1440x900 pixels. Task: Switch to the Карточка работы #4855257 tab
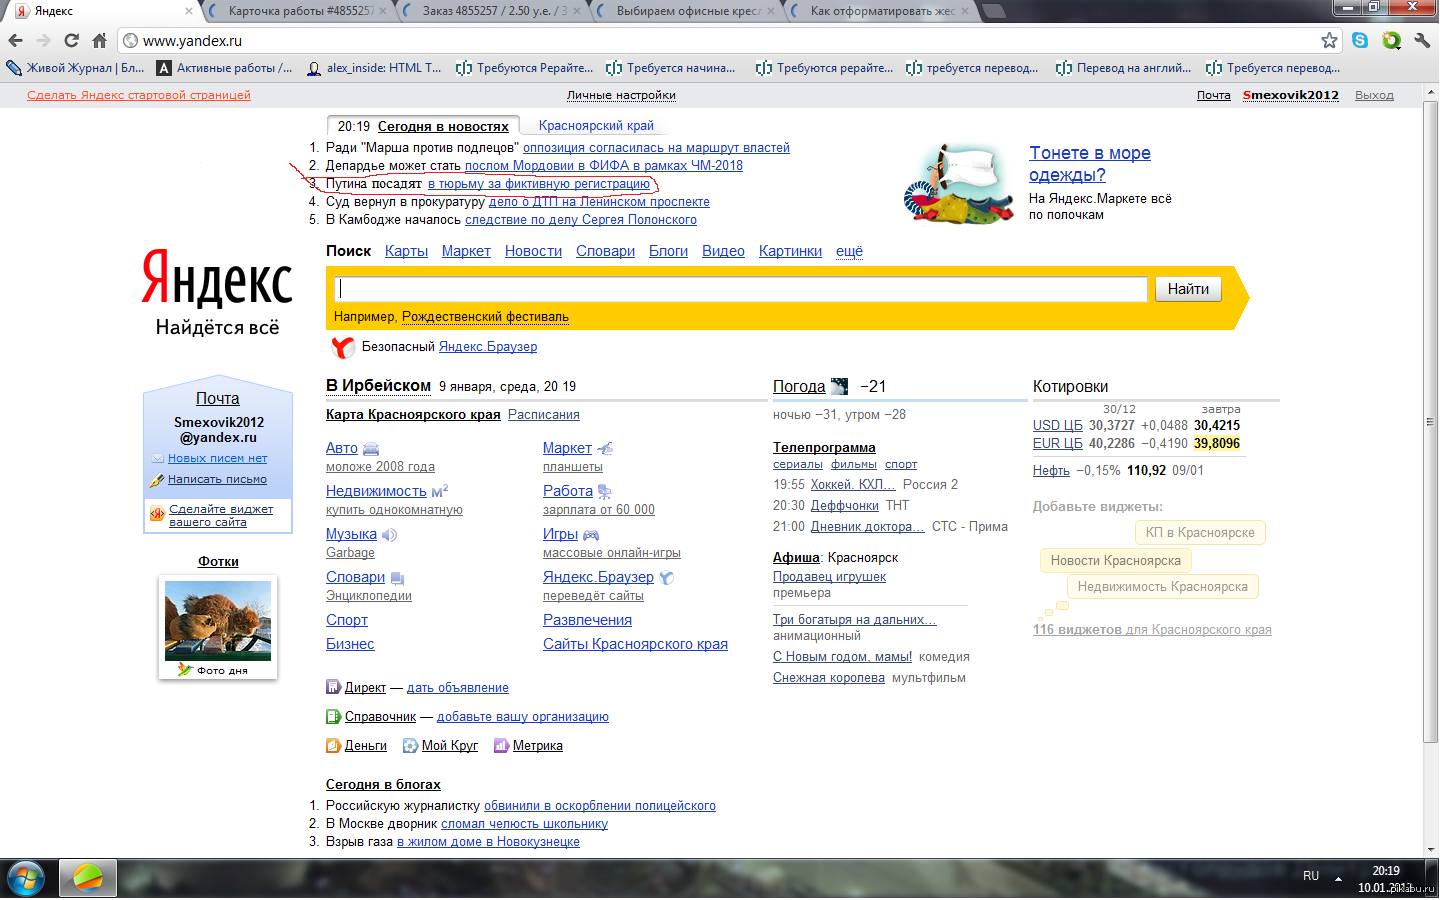click(x=300, y=11)
